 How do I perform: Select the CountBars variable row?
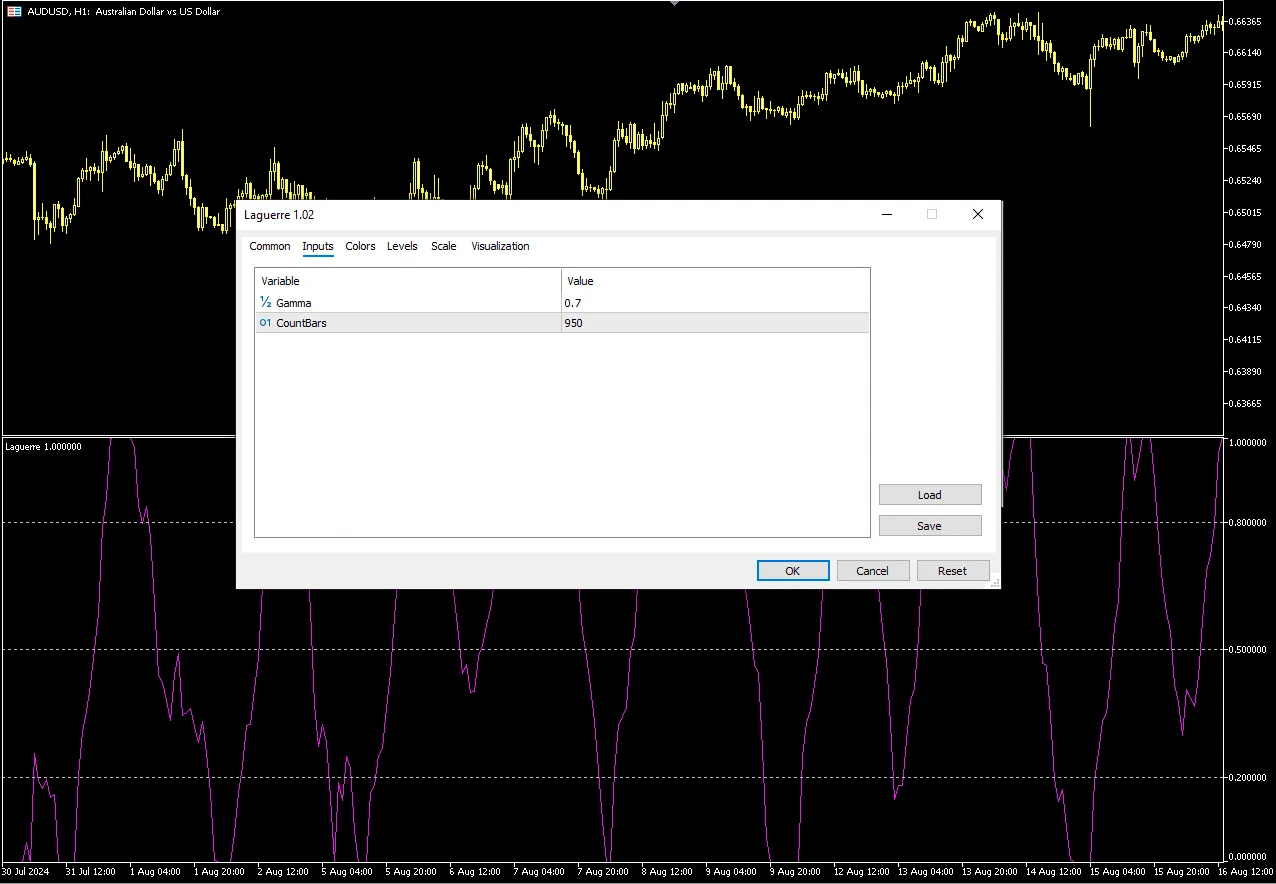coord(562,323)
